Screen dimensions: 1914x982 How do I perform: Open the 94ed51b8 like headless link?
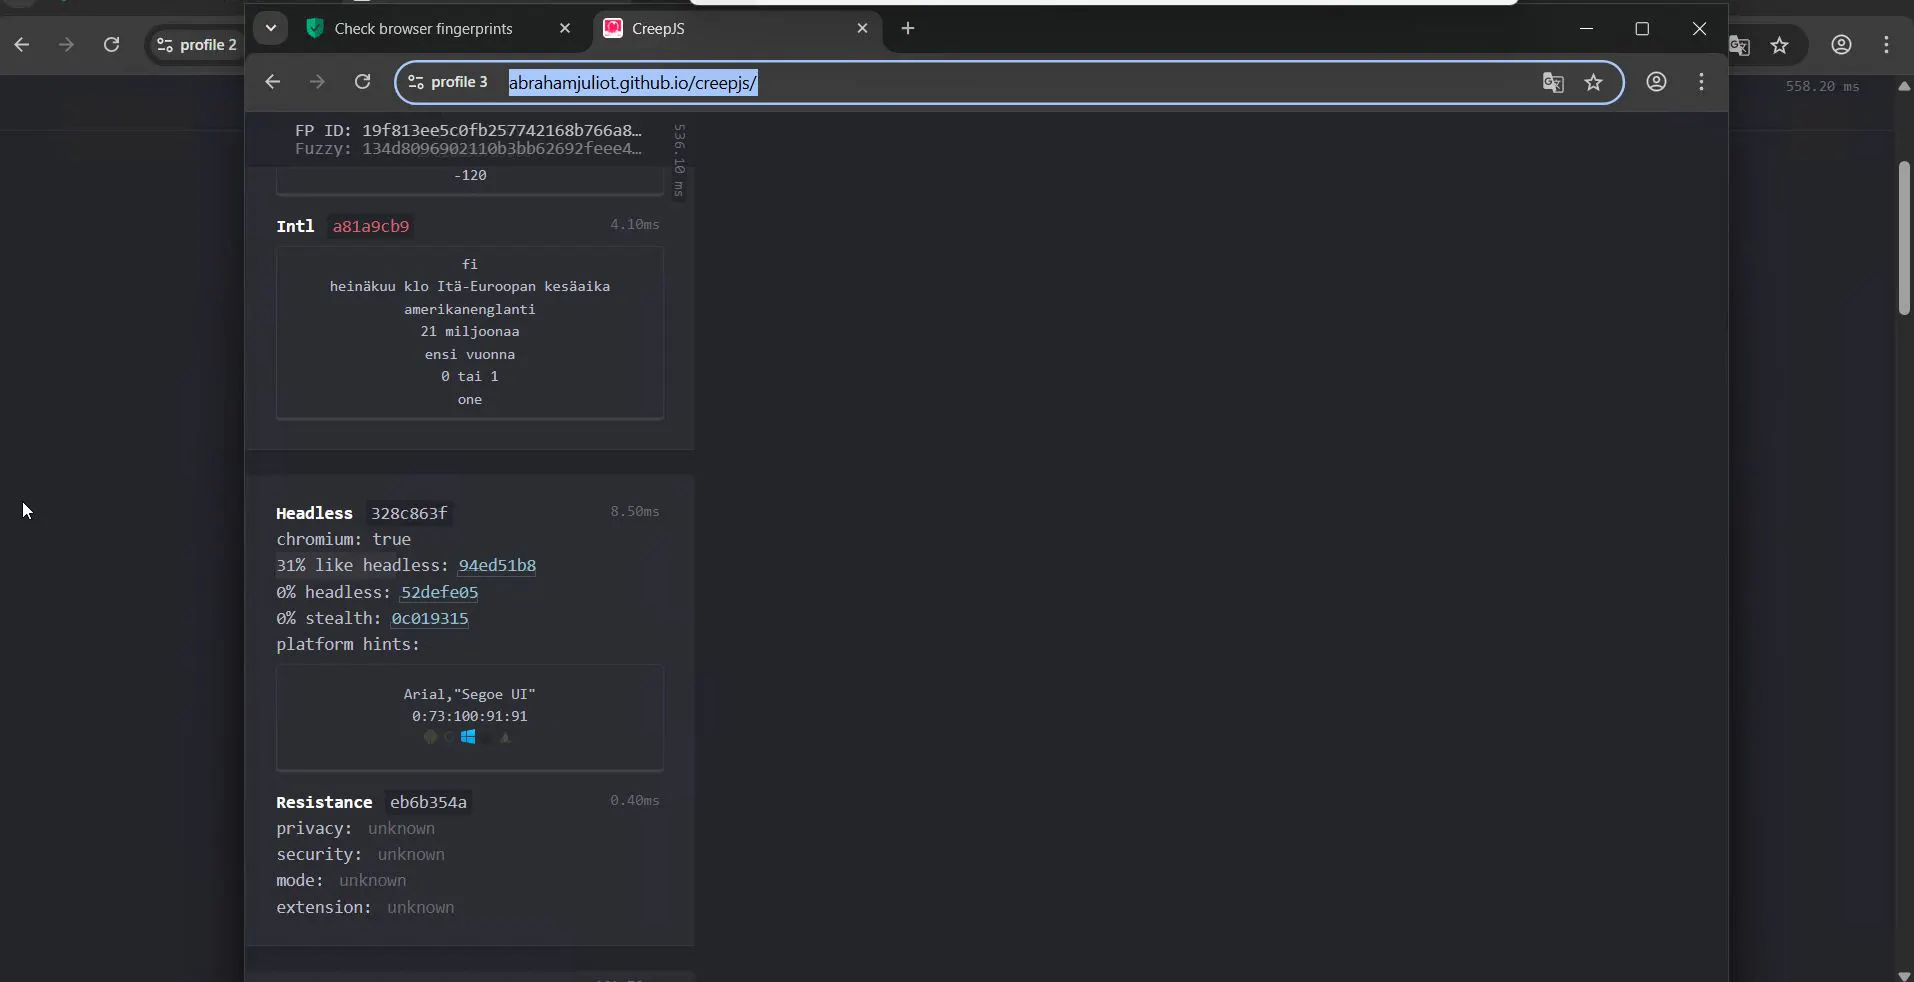tap(497, 566)
